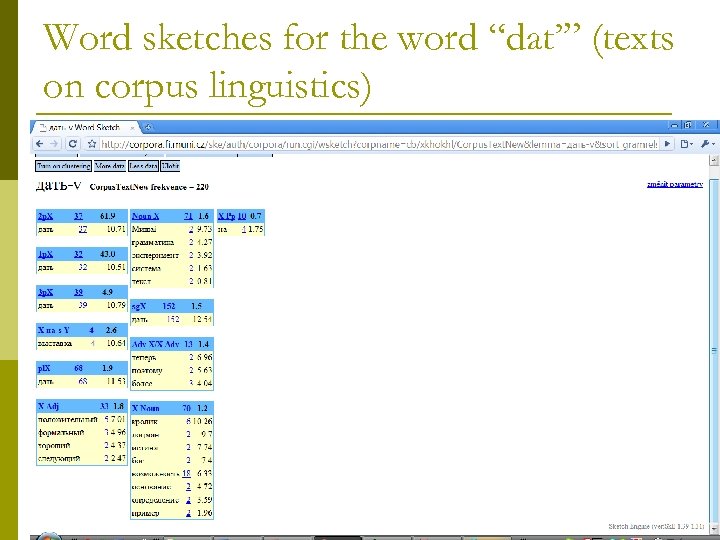Click the X Noun table header
The image size is (720, 540).
pos(172,408)
